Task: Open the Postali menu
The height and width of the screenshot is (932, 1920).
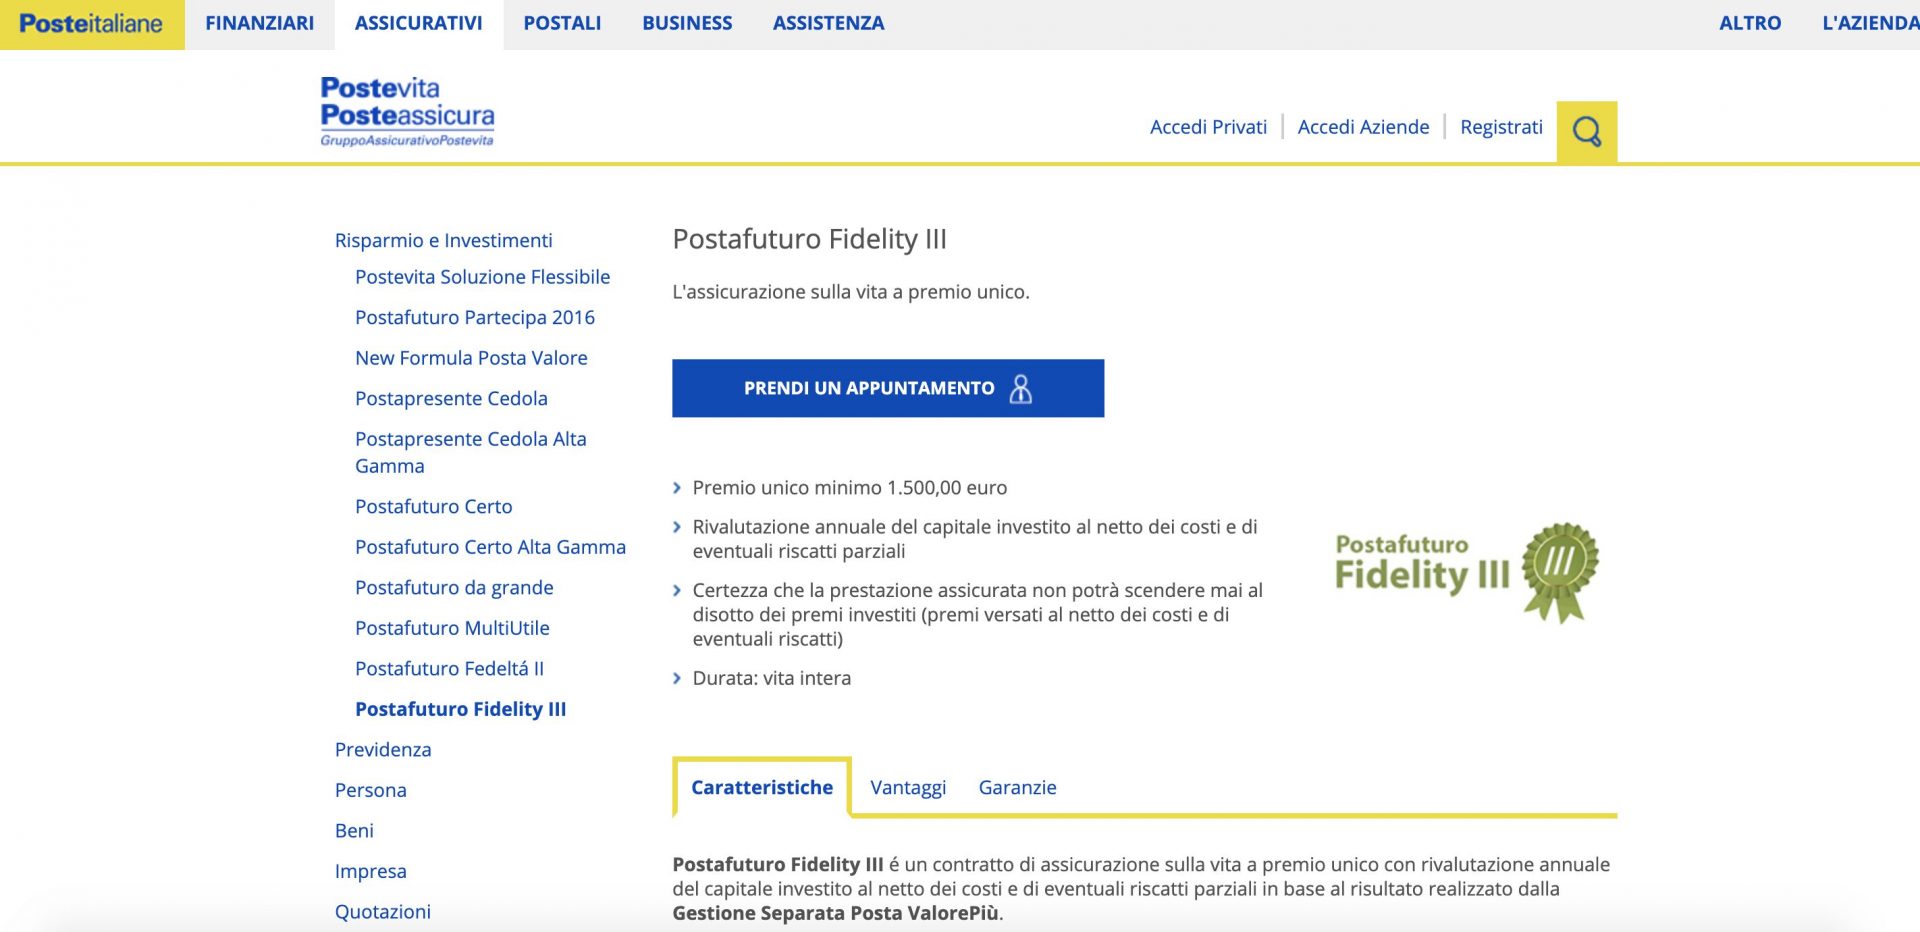Action: click(x=562, y=23)
